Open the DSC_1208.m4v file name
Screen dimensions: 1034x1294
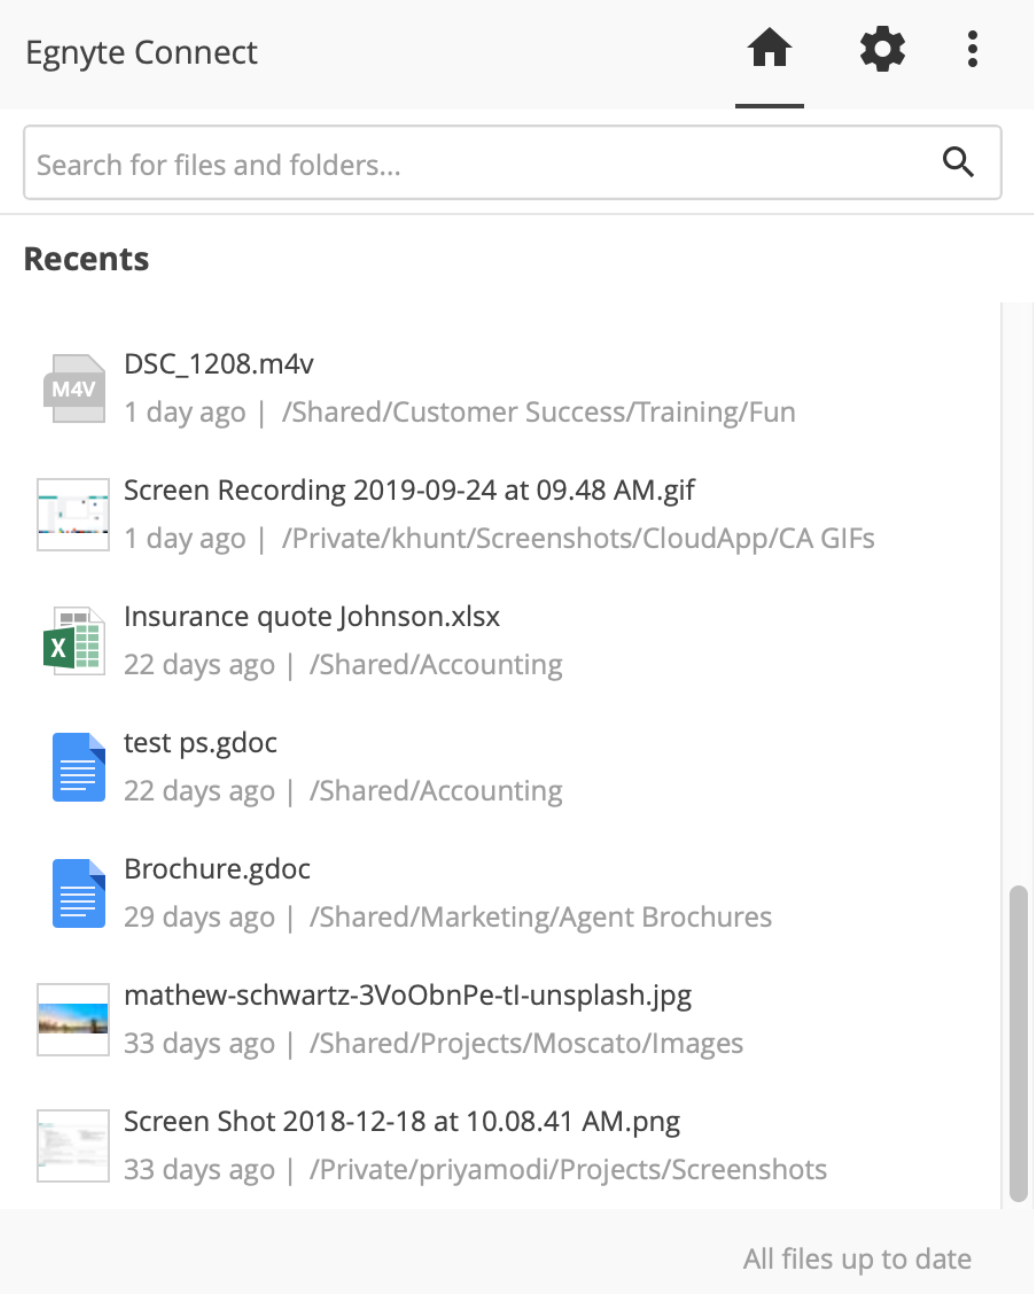(219, 364)
